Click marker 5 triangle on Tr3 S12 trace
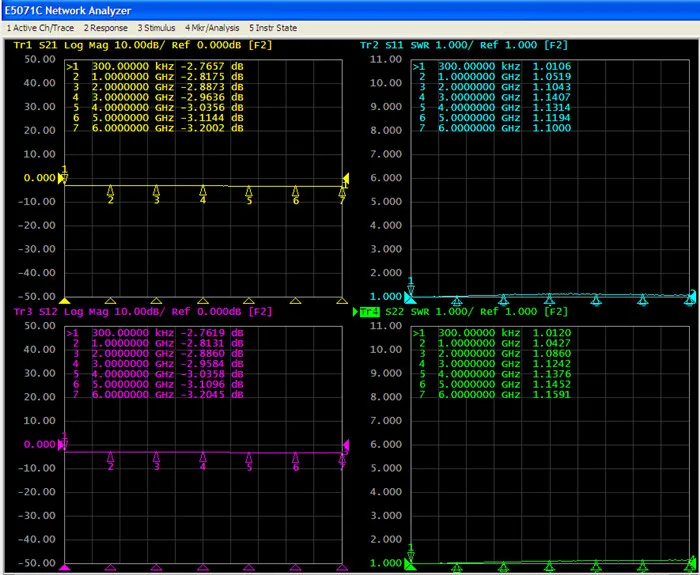 249,457
